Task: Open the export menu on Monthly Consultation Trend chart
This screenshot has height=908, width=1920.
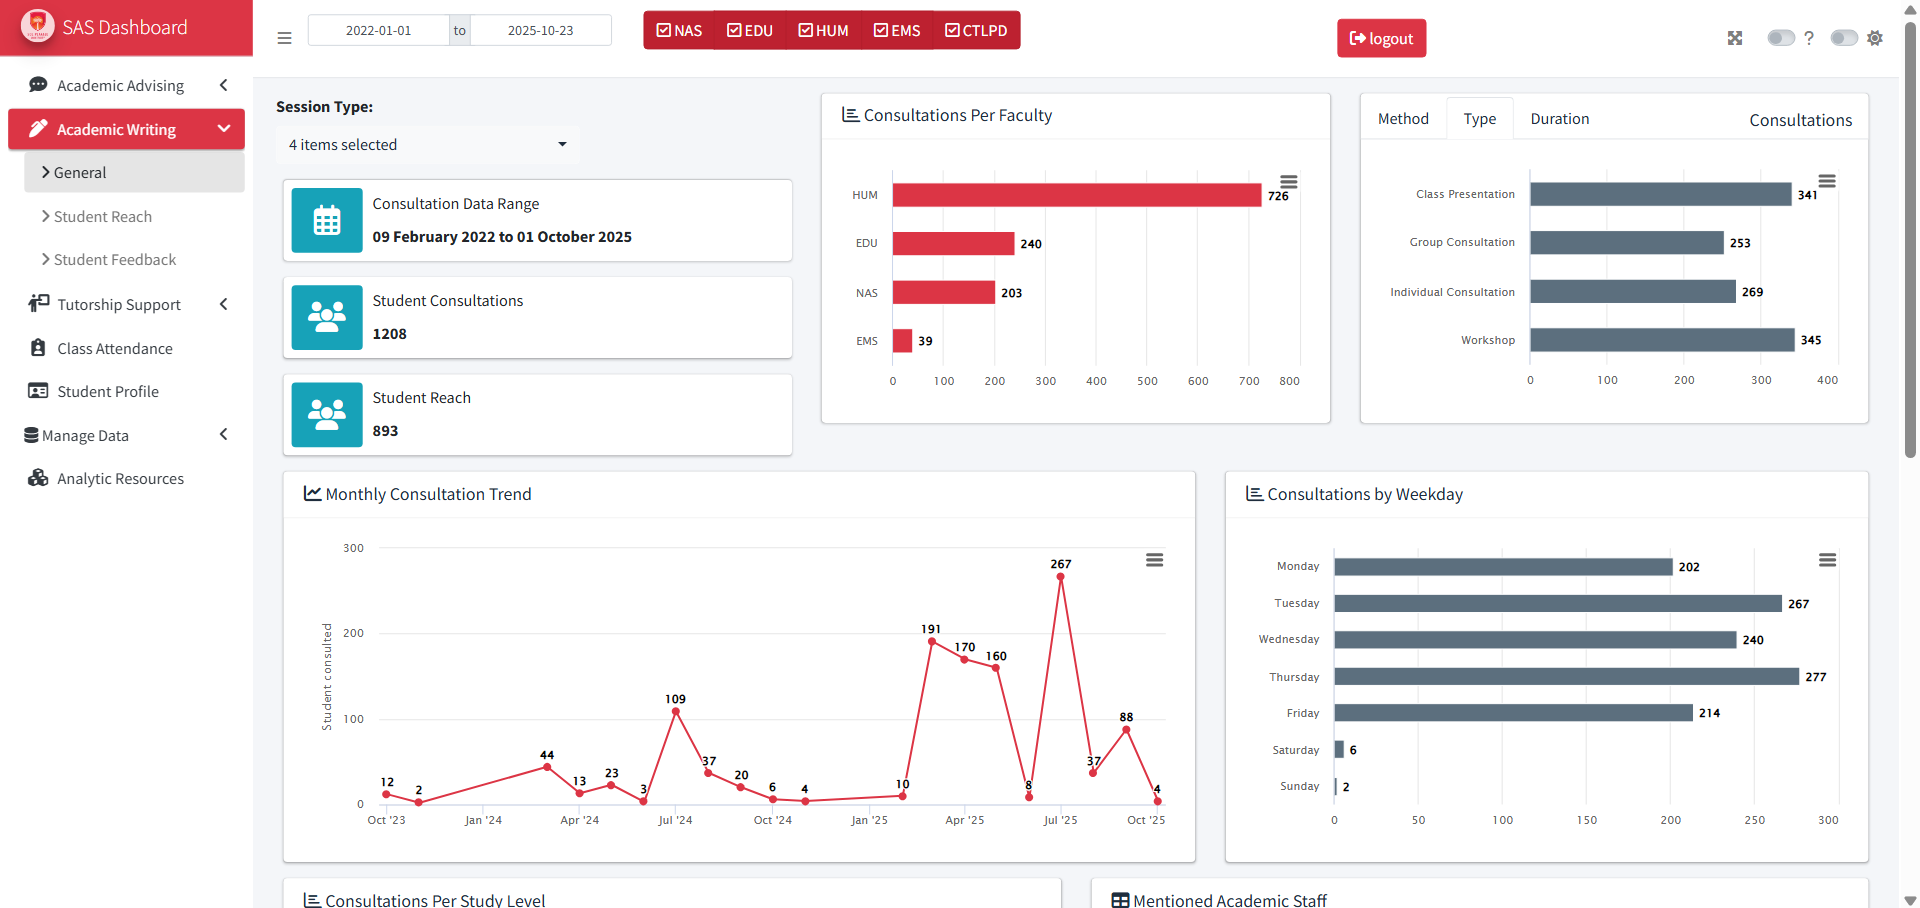Action: [x=1154, y=560]
